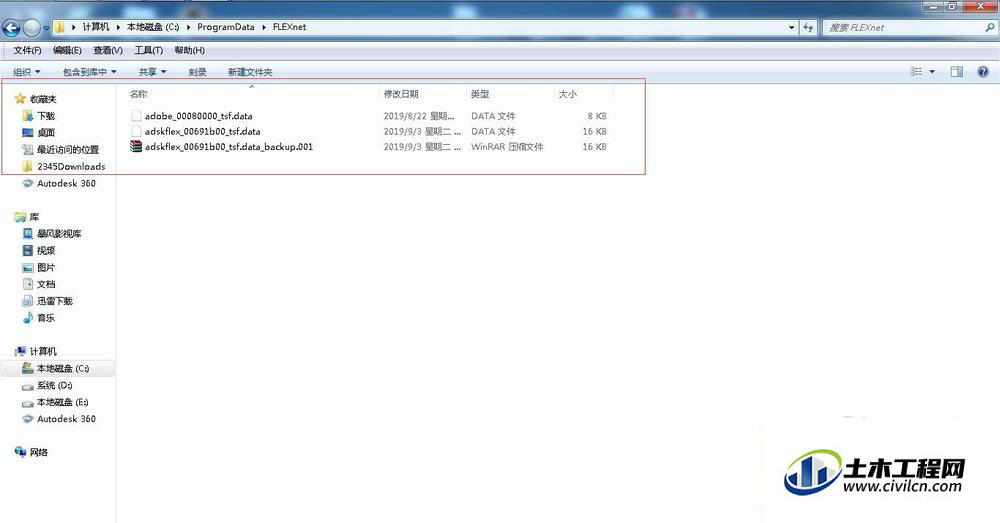Open 暴风影视库 library

[x=59, y=234]
